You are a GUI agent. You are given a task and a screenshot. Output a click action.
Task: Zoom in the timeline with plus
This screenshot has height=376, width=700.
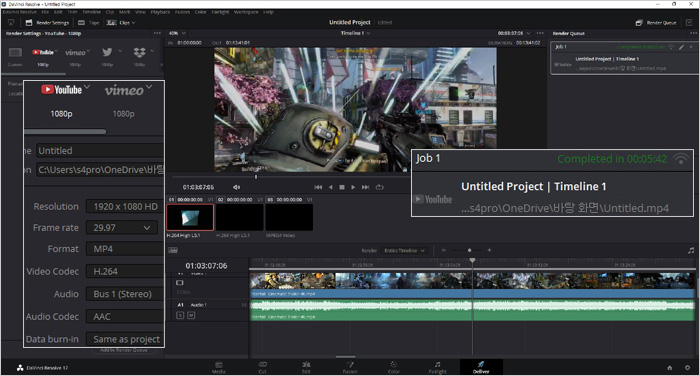click(489, 250)
